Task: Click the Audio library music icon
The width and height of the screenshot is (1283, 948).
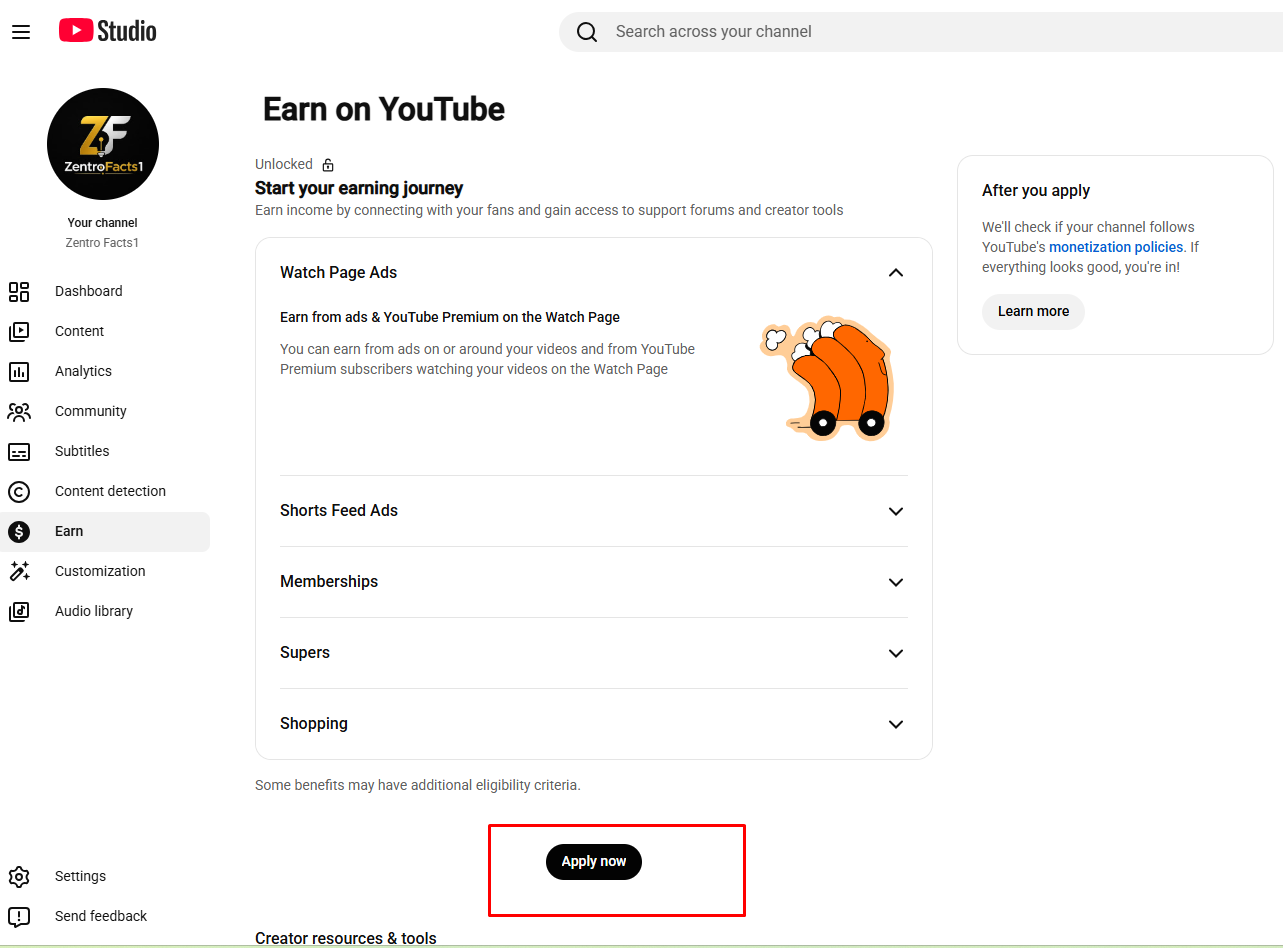Action: [x=19, y=611]
